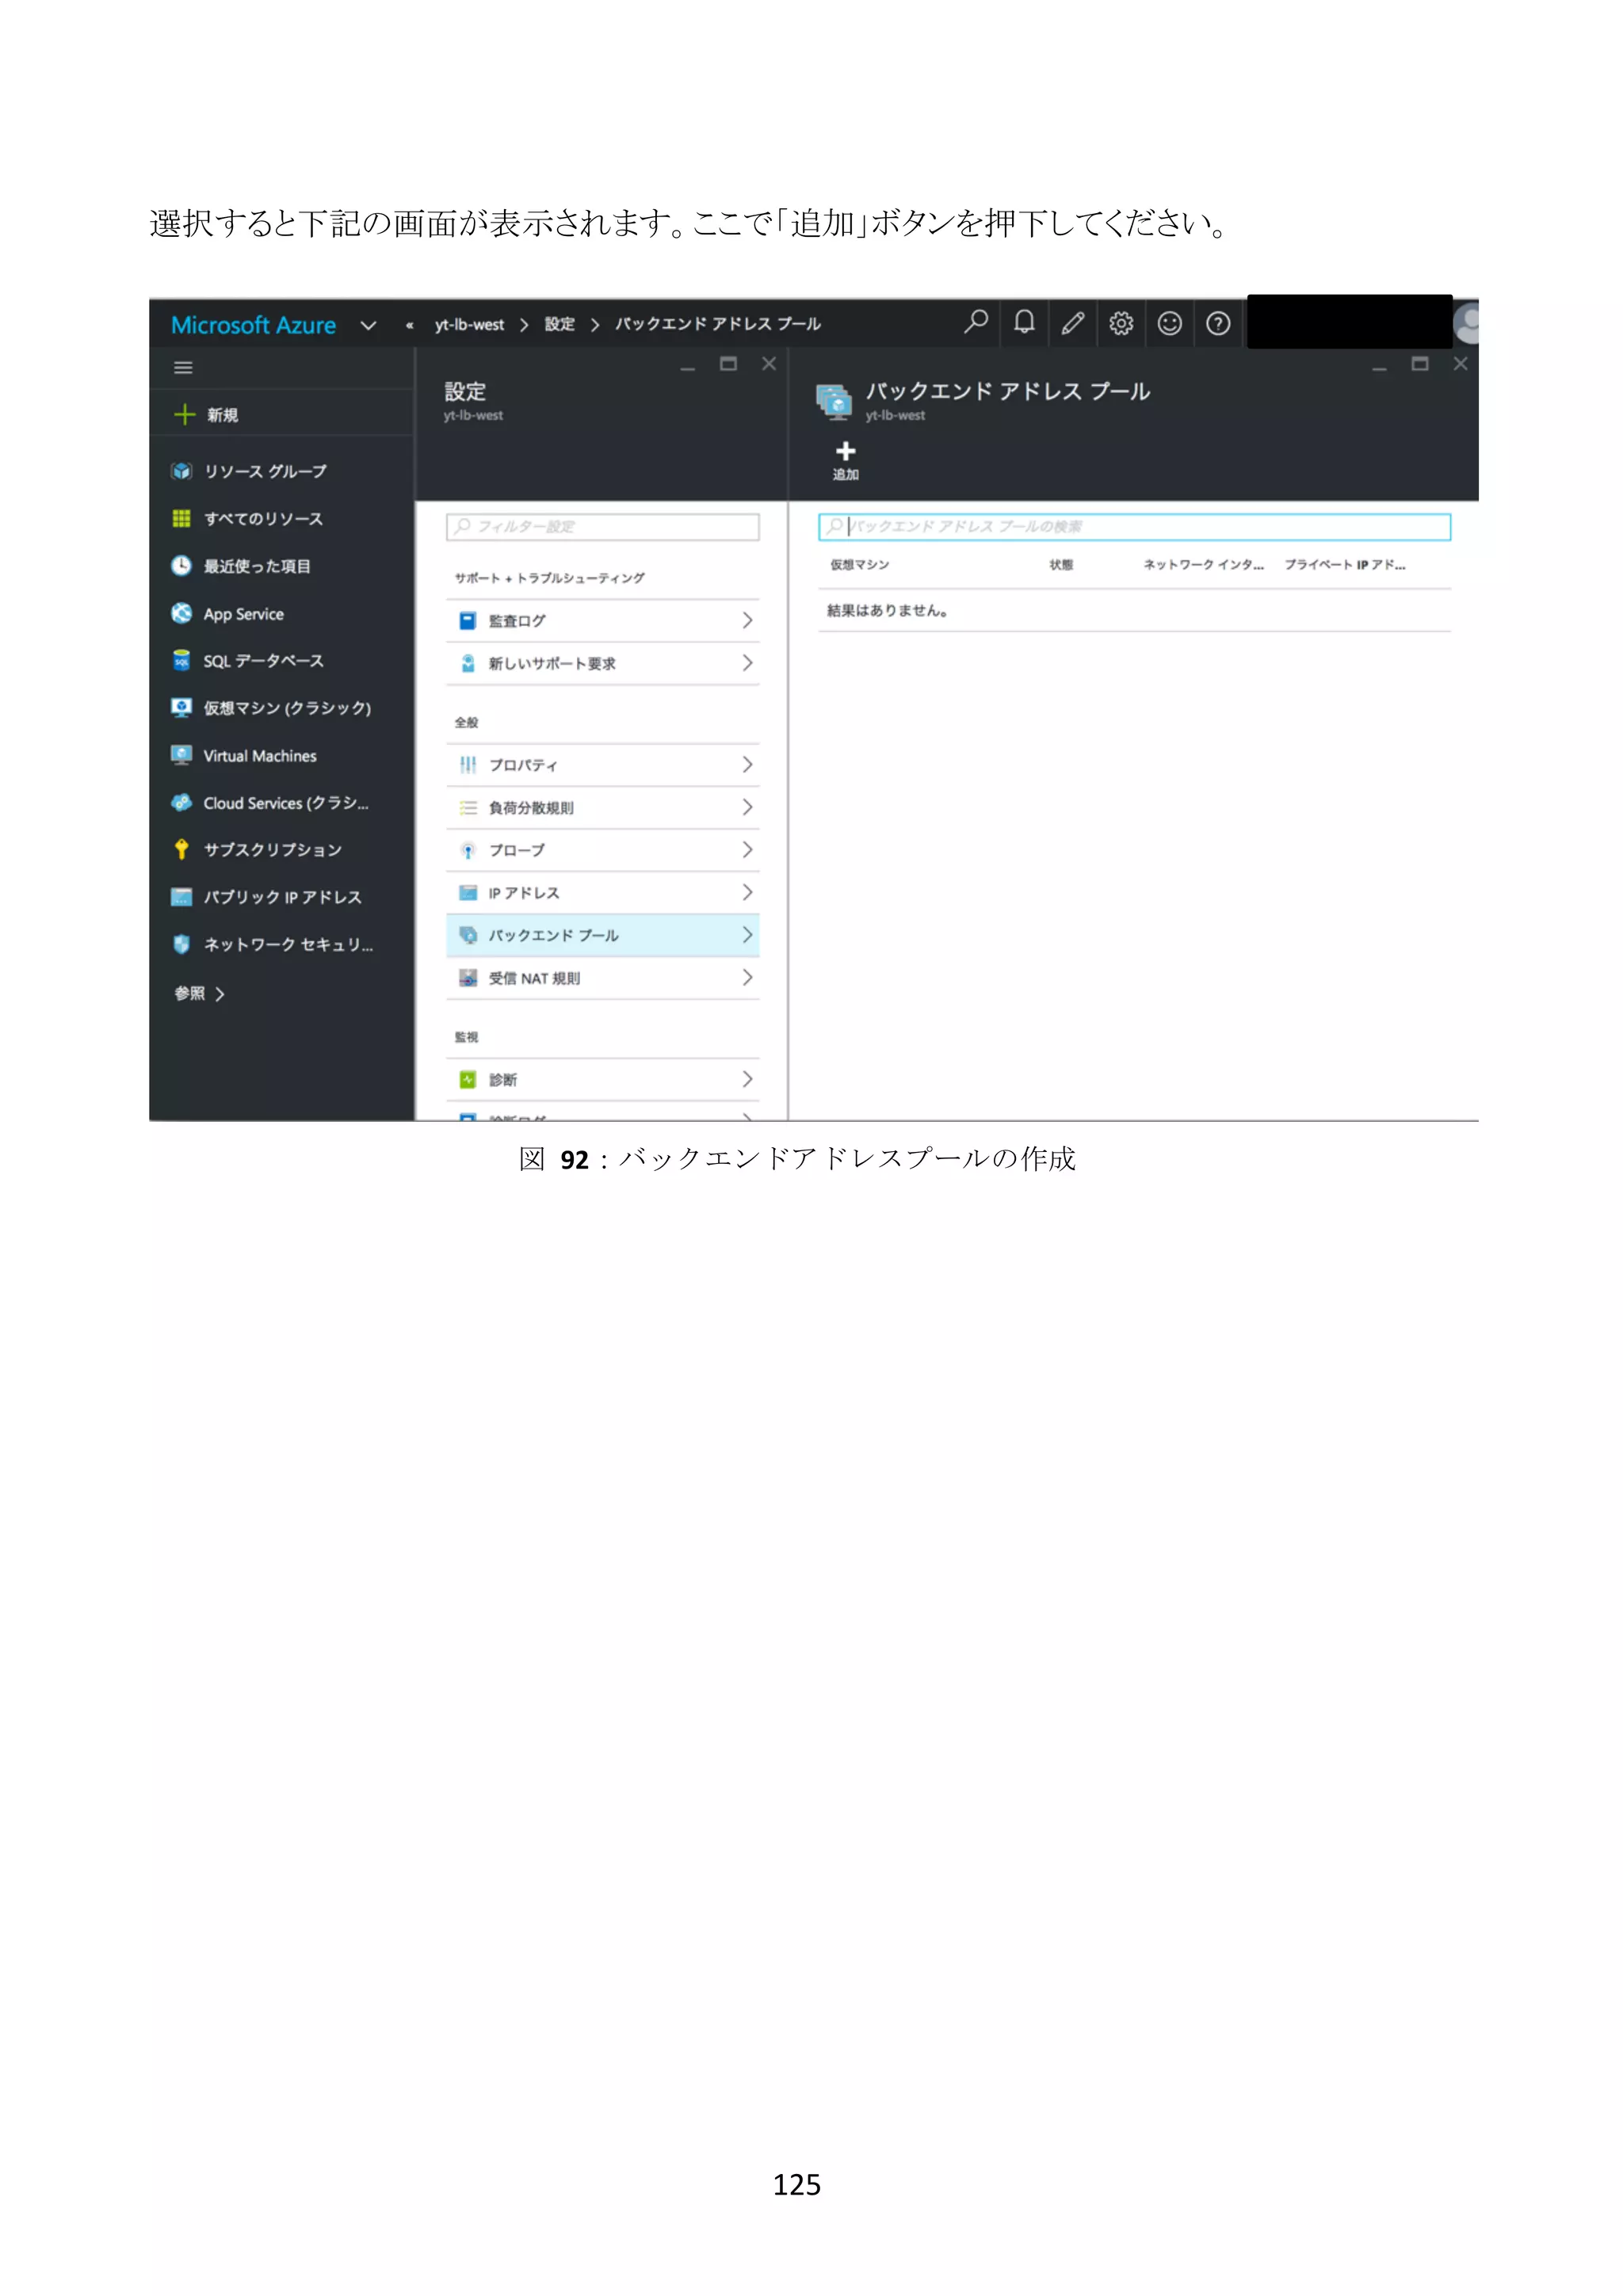
Task: Click yt-lb-west in the breadcrumb
Action: tap(469, 325)
